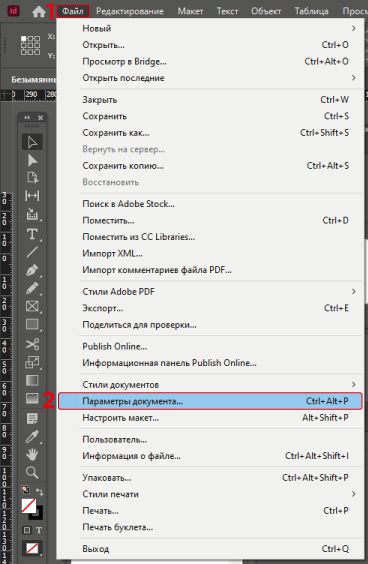The width and height of the screenshot is (368, 564).
Task: Select the Rectangle Frame tool
Action: point(32,306)
